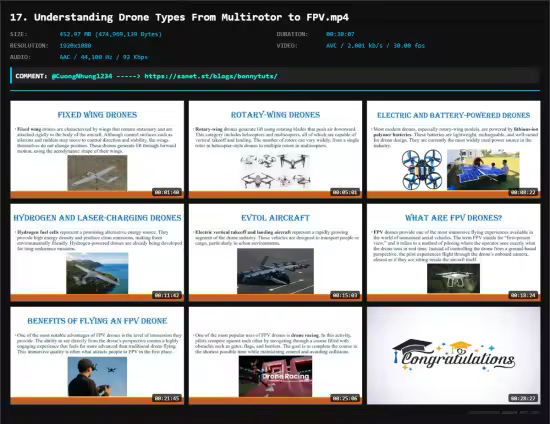Select the audio value AAC / 44,100 Hz
This screenshot has height=424, width=550.
click(x=103, y=57)
